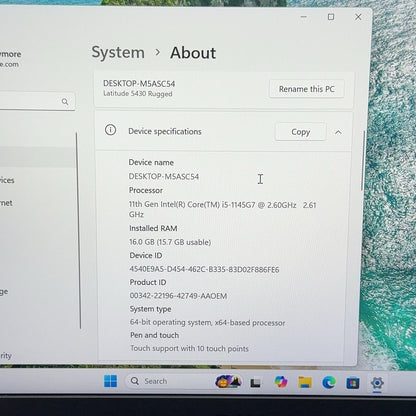Click the Rename this PC button

pyautogui.click(x=306, y=89)
